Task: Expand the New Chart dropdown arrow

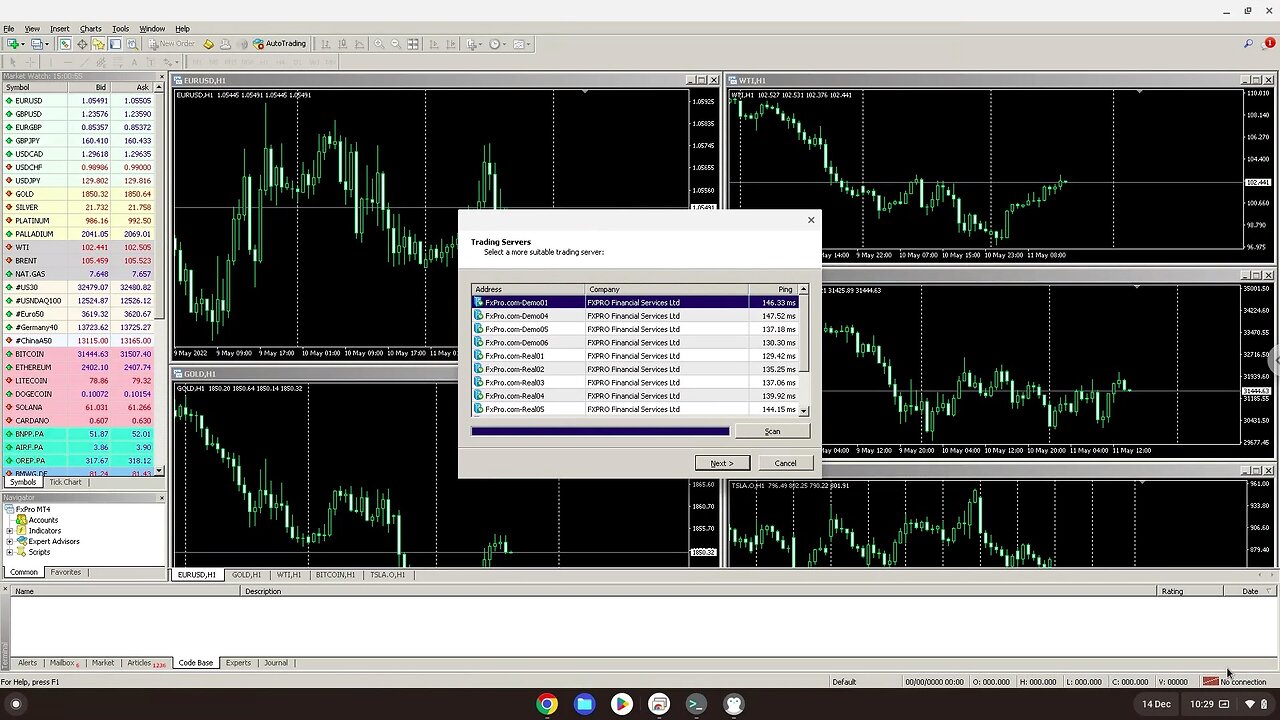Action: coord(22,44)
